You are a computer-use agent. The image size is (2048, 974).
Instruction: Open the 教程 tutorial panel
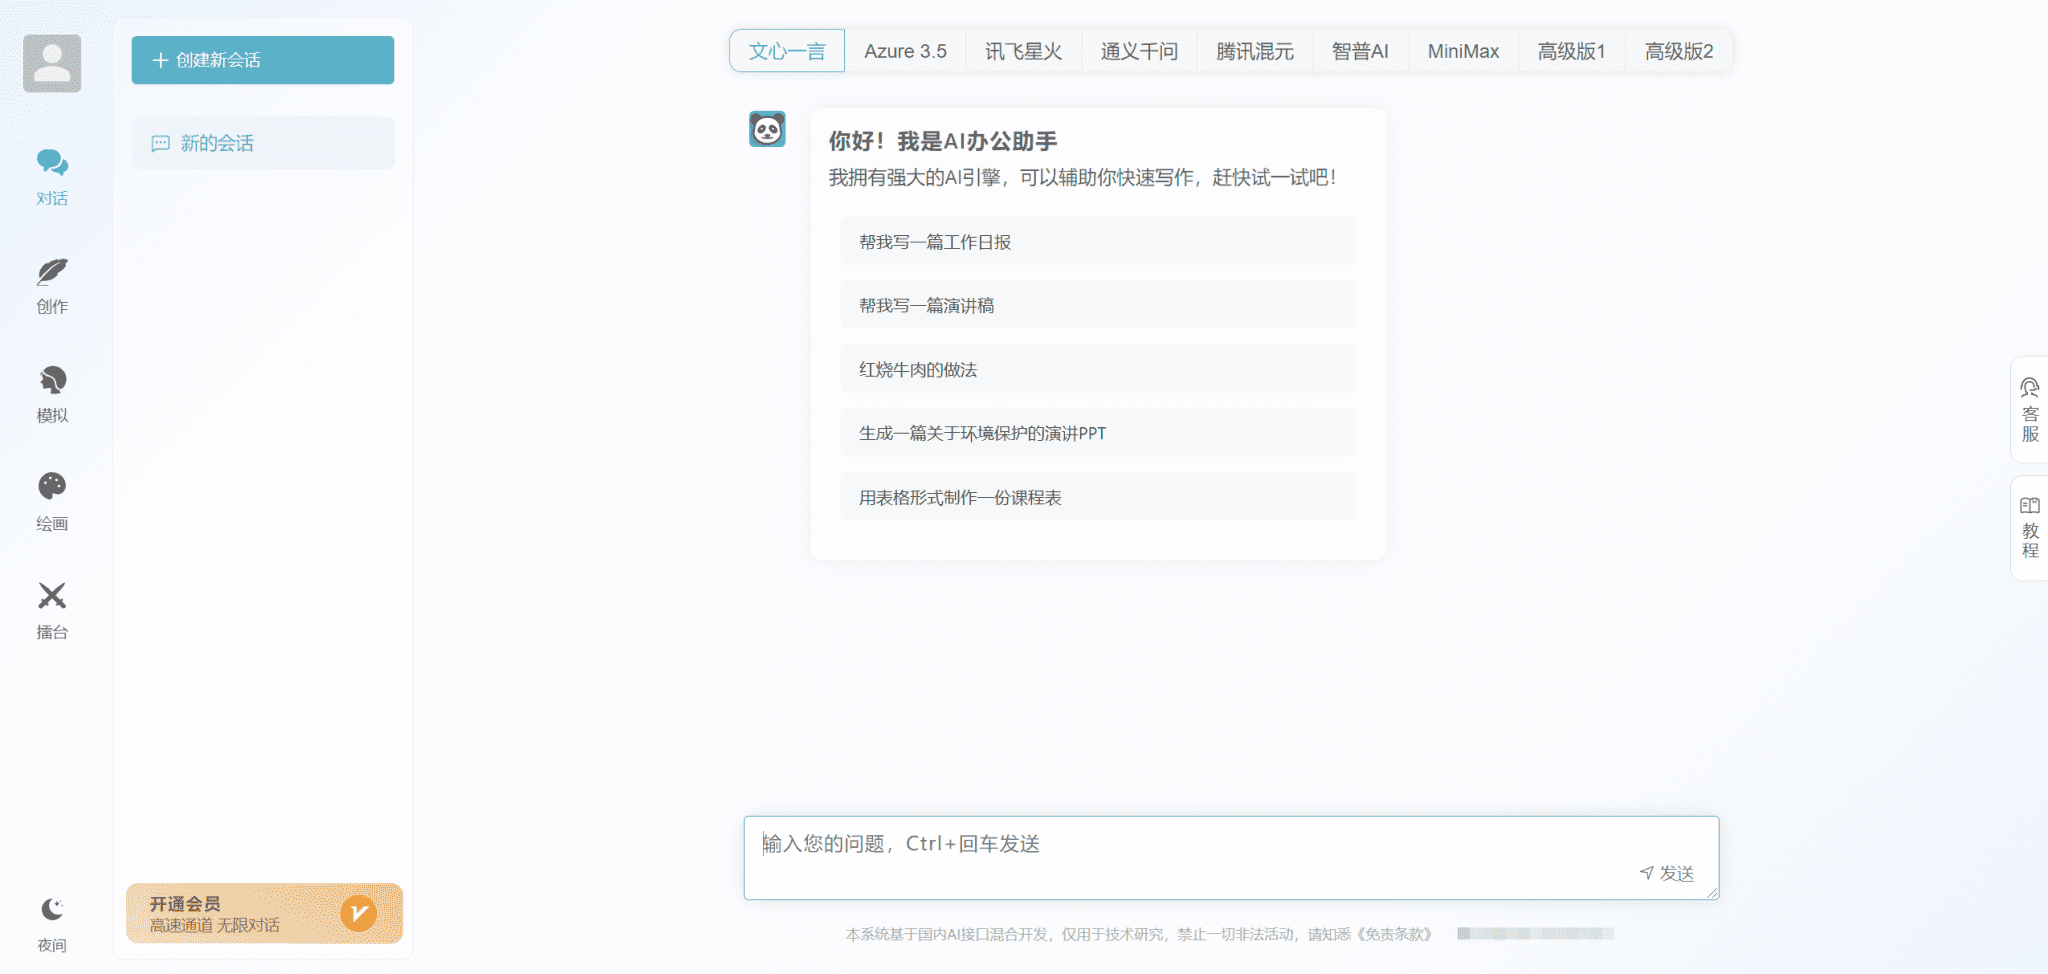[2029, 527]
